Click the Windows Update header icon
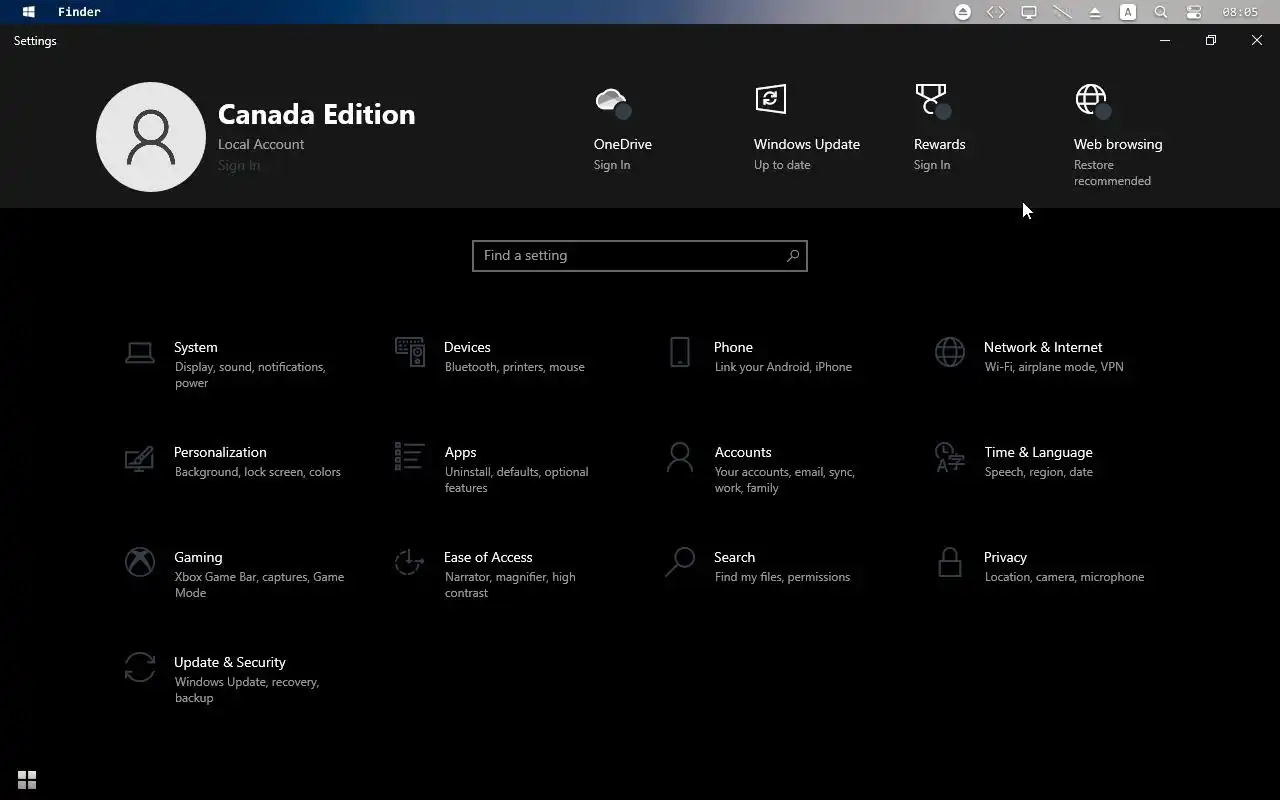The image size is (1280, 800). (770, 99)
